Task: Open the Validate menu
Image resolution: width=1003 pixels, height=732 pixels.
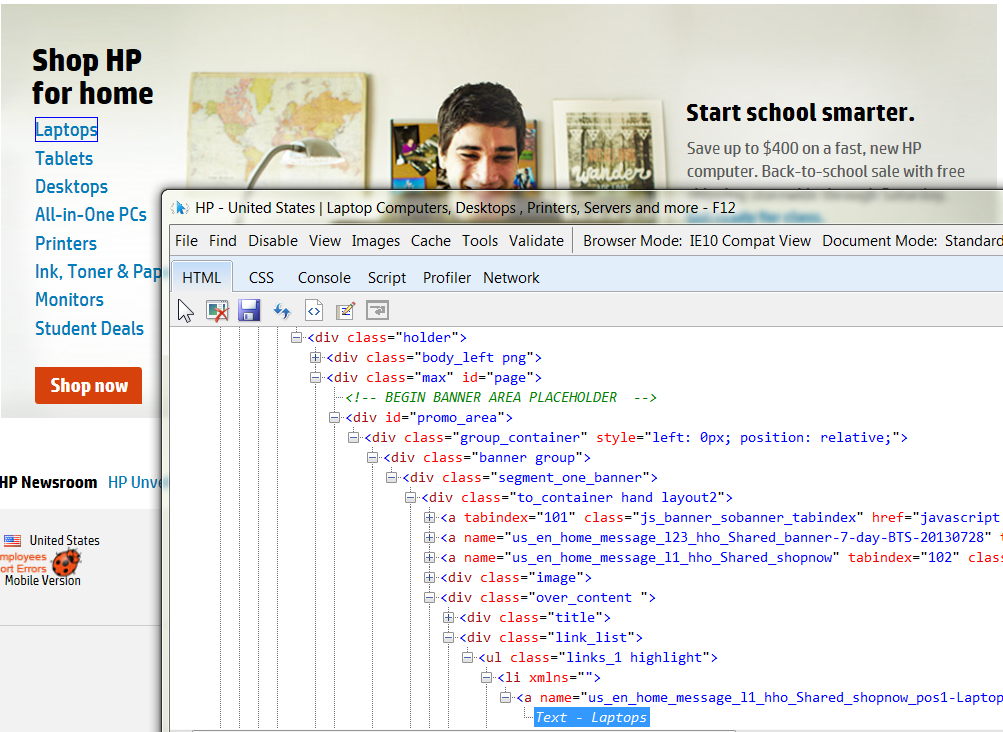Action: [536, 241]
